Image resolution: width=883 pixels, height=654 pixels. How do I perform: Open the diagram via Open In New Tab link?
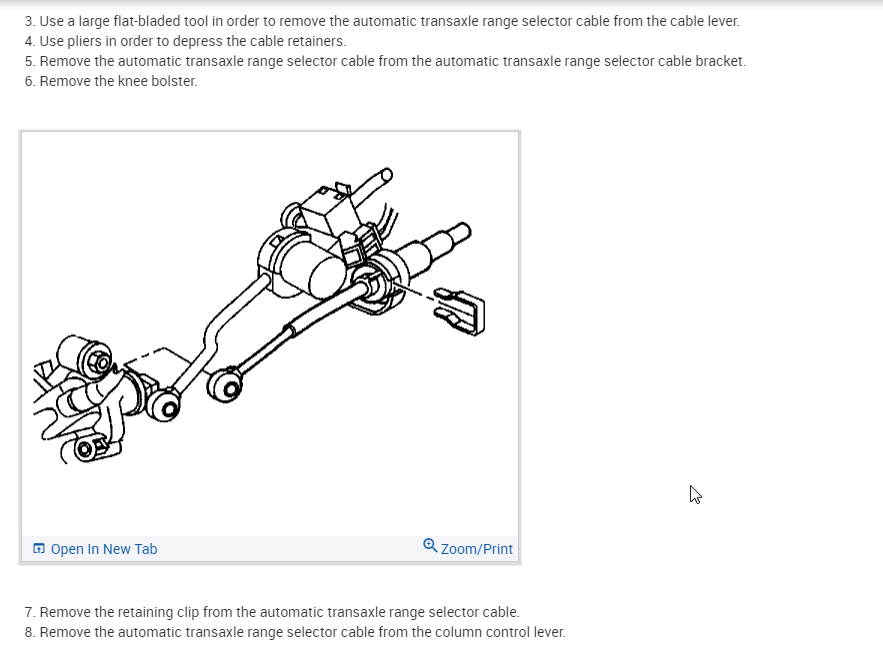[104, 549]
